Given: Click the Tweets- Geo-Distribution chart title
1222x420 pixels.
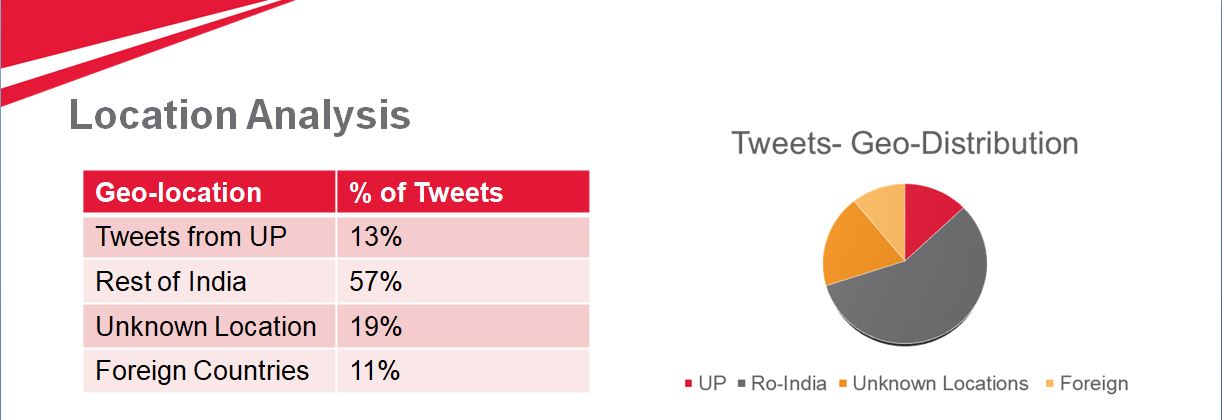Looking at the screenshot, I should (905, 143).
